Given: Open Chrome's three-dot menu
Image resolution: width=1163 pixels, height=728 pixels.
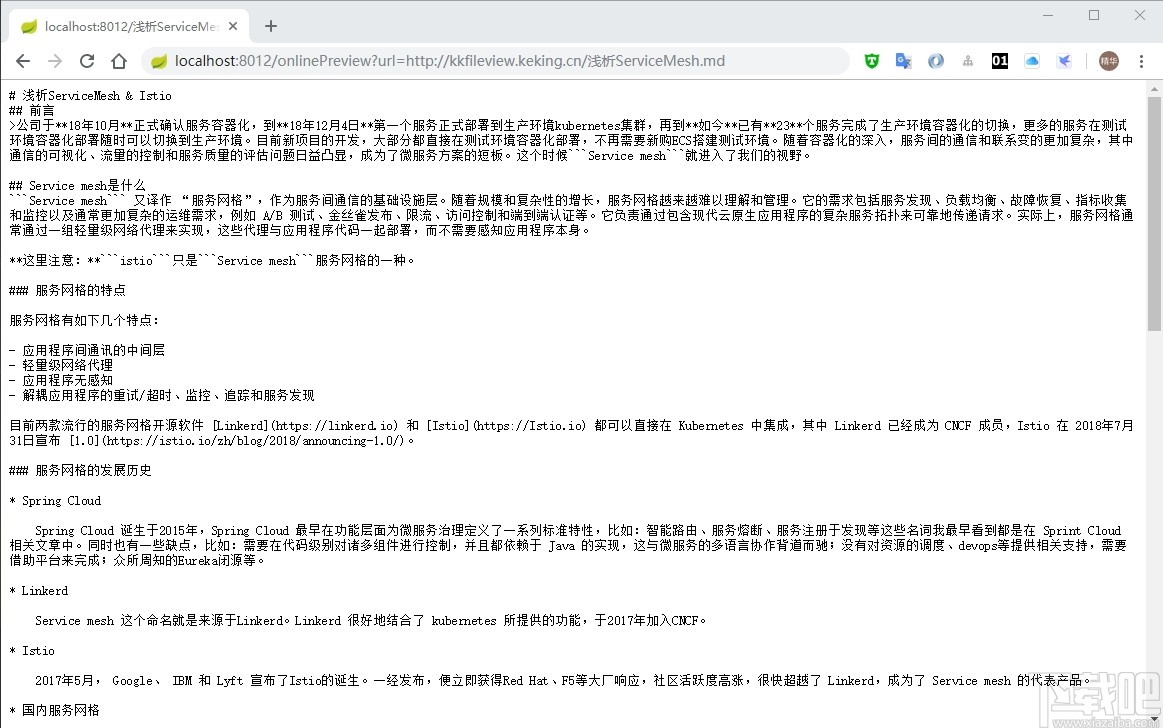Looking at the screenshot, I should click(x=1141, y=60).
